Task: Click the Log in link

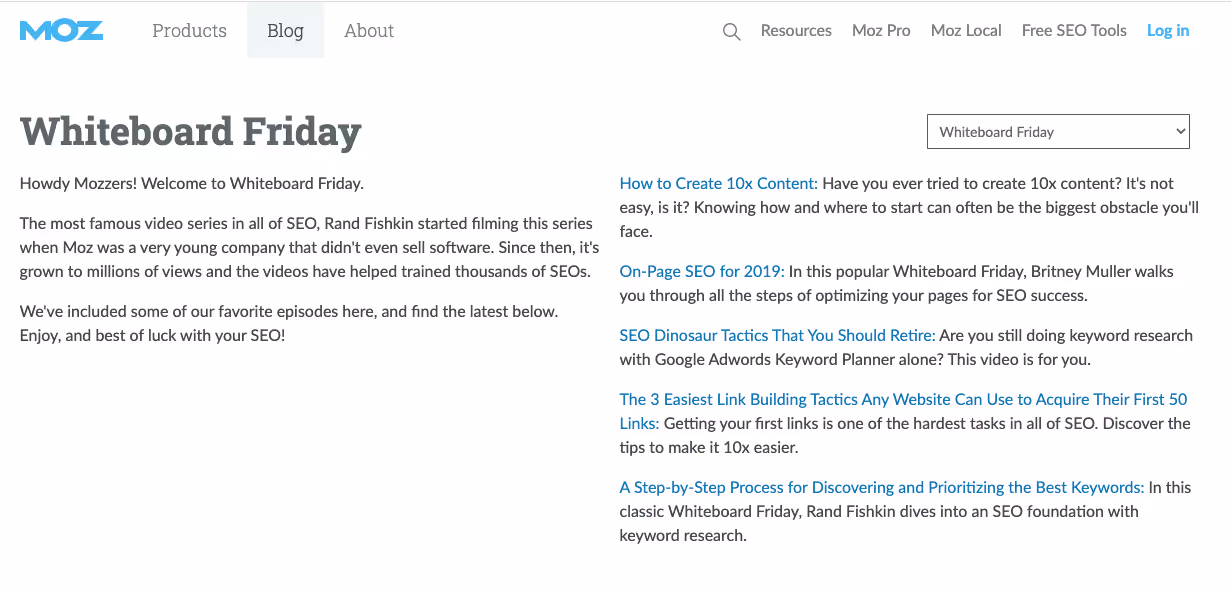Action: (x=1168, y=31)
